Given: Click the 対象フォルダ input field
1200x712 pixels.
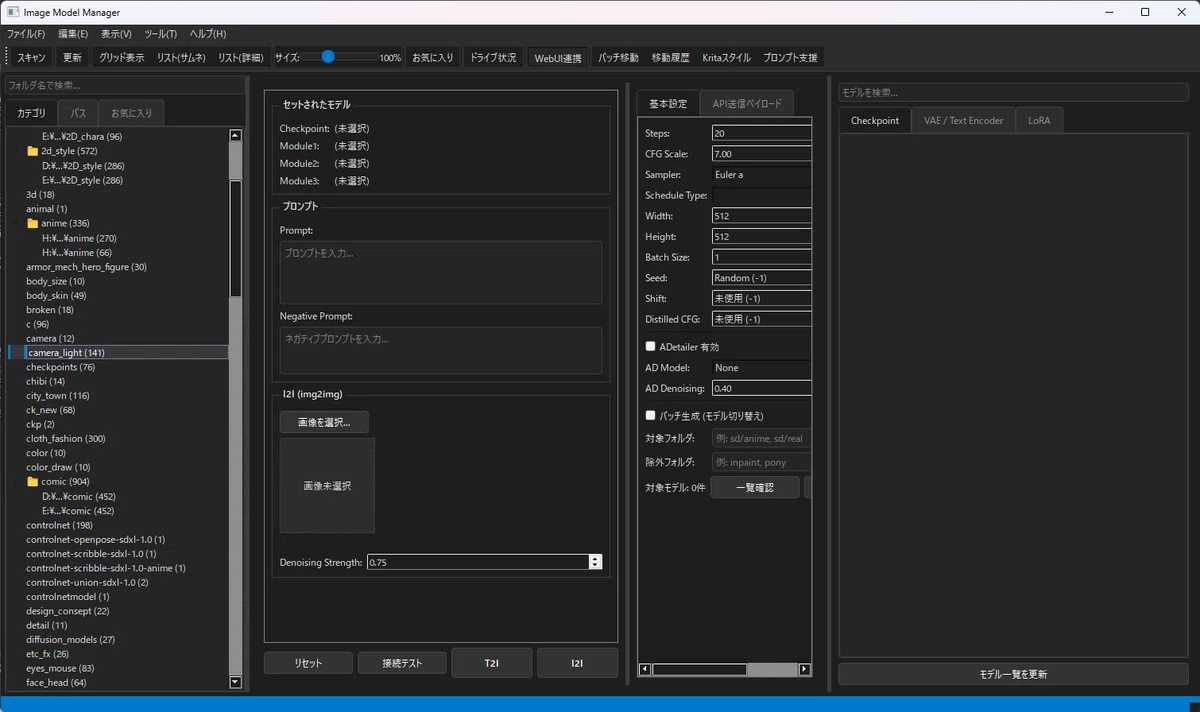Looking at the screenshot, I should pos(761,438).
